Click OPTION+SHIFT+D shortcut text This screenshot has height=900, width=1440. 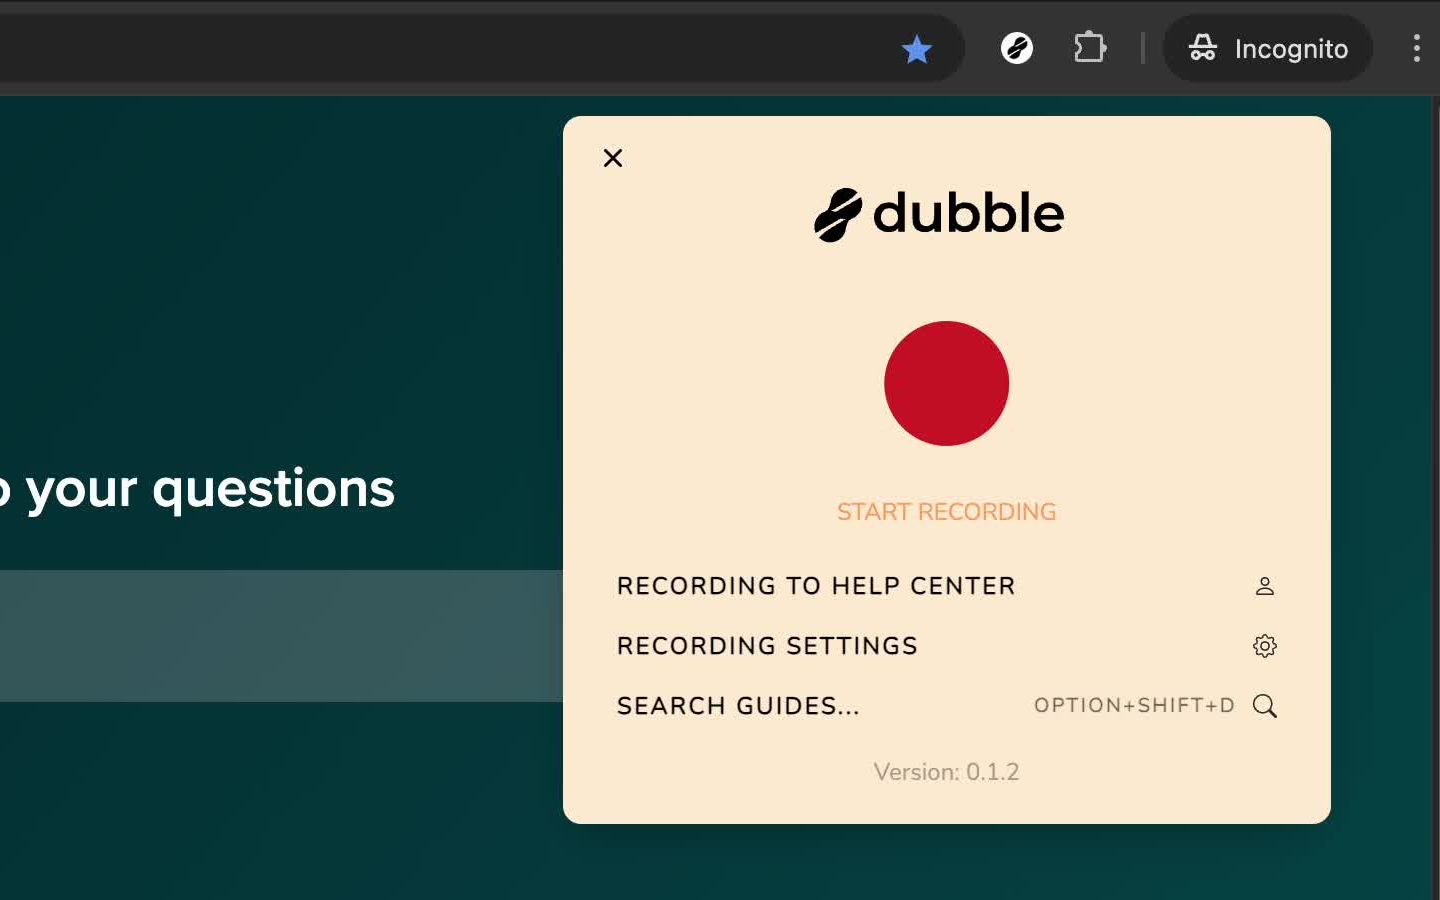click(x=1134, y=706)
